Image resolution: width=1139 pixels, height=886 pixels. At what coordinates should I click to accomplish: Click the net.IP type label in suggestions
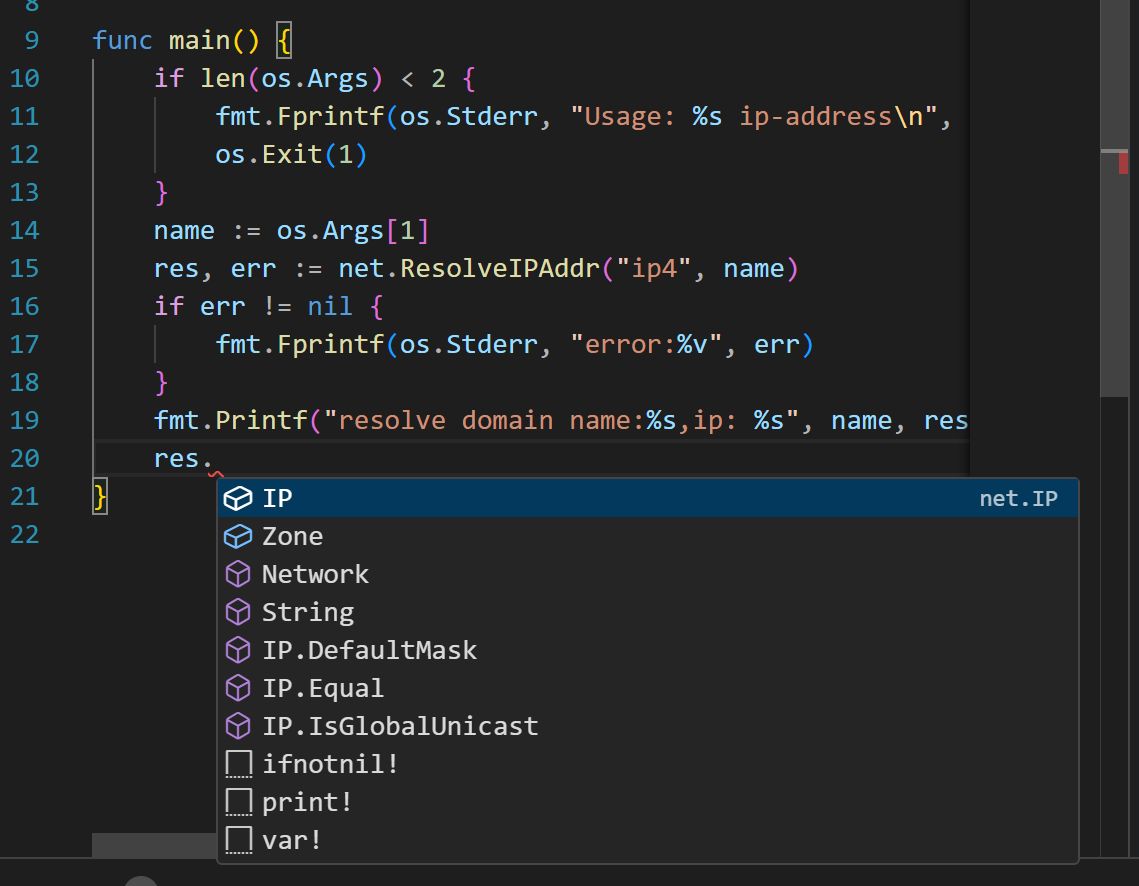[1017, 498]
